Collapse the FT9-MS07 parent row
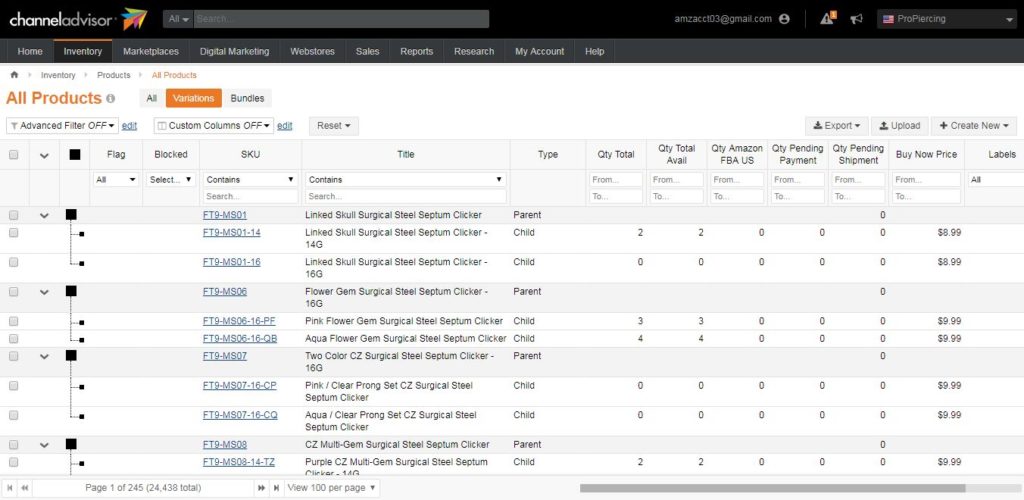The height and width of the screenshot is (500, 1024). click(x=44, y=356)
